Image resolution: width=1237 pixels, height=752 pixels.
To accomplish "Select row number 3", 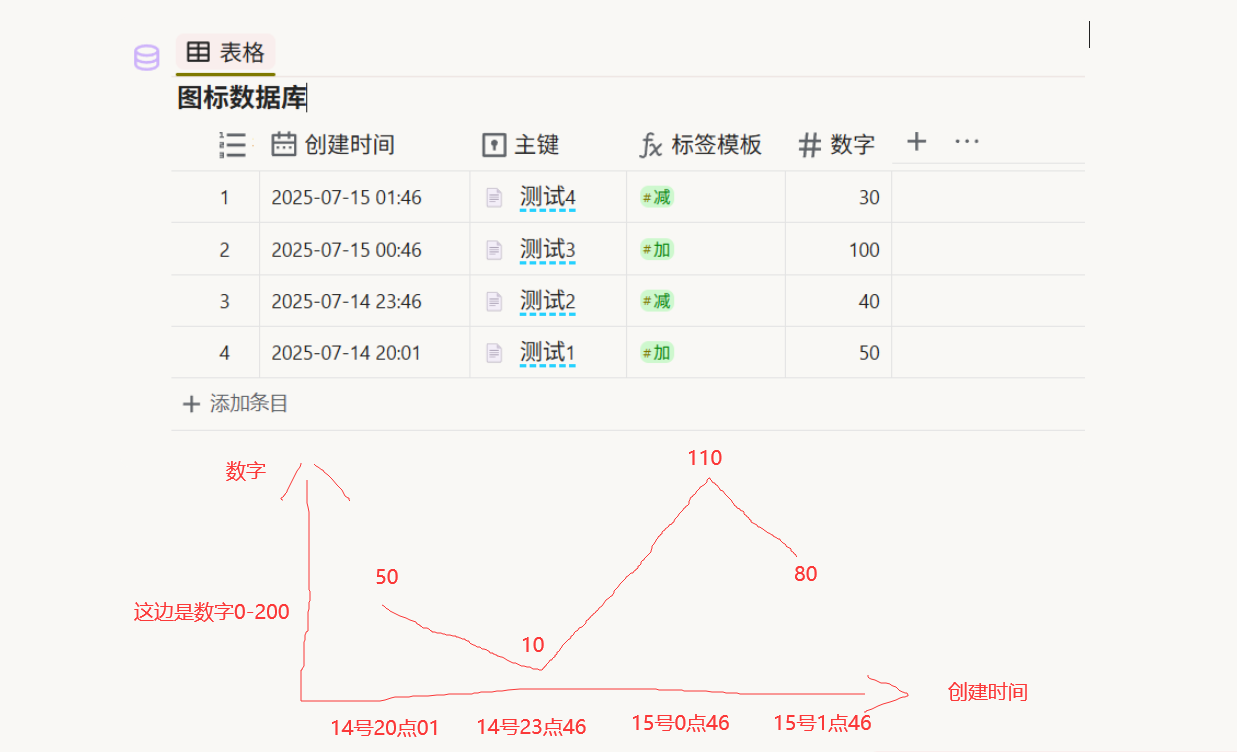I will [x=225, y=301].
